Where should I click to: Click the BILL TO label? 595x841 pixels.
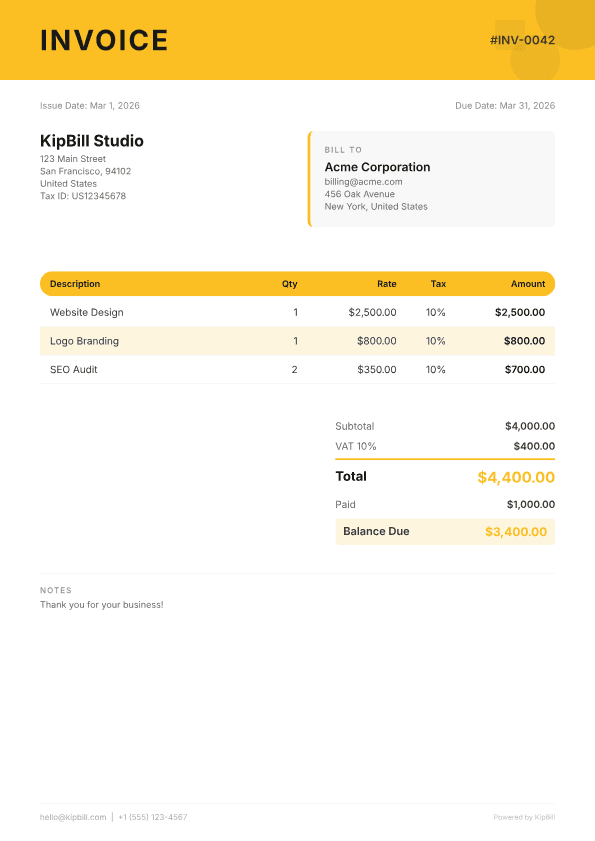pos(343,150)
